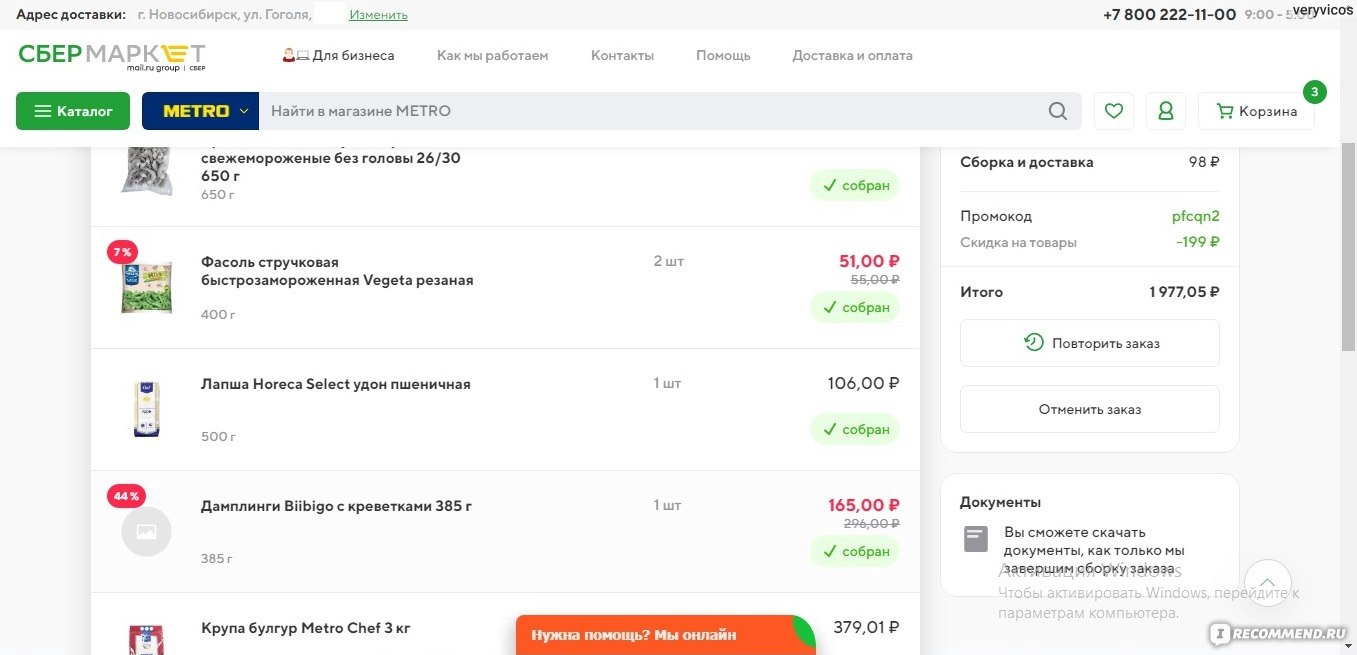Go to Контакты page
The image size is (1357, 655).
[x=622, y=56]
